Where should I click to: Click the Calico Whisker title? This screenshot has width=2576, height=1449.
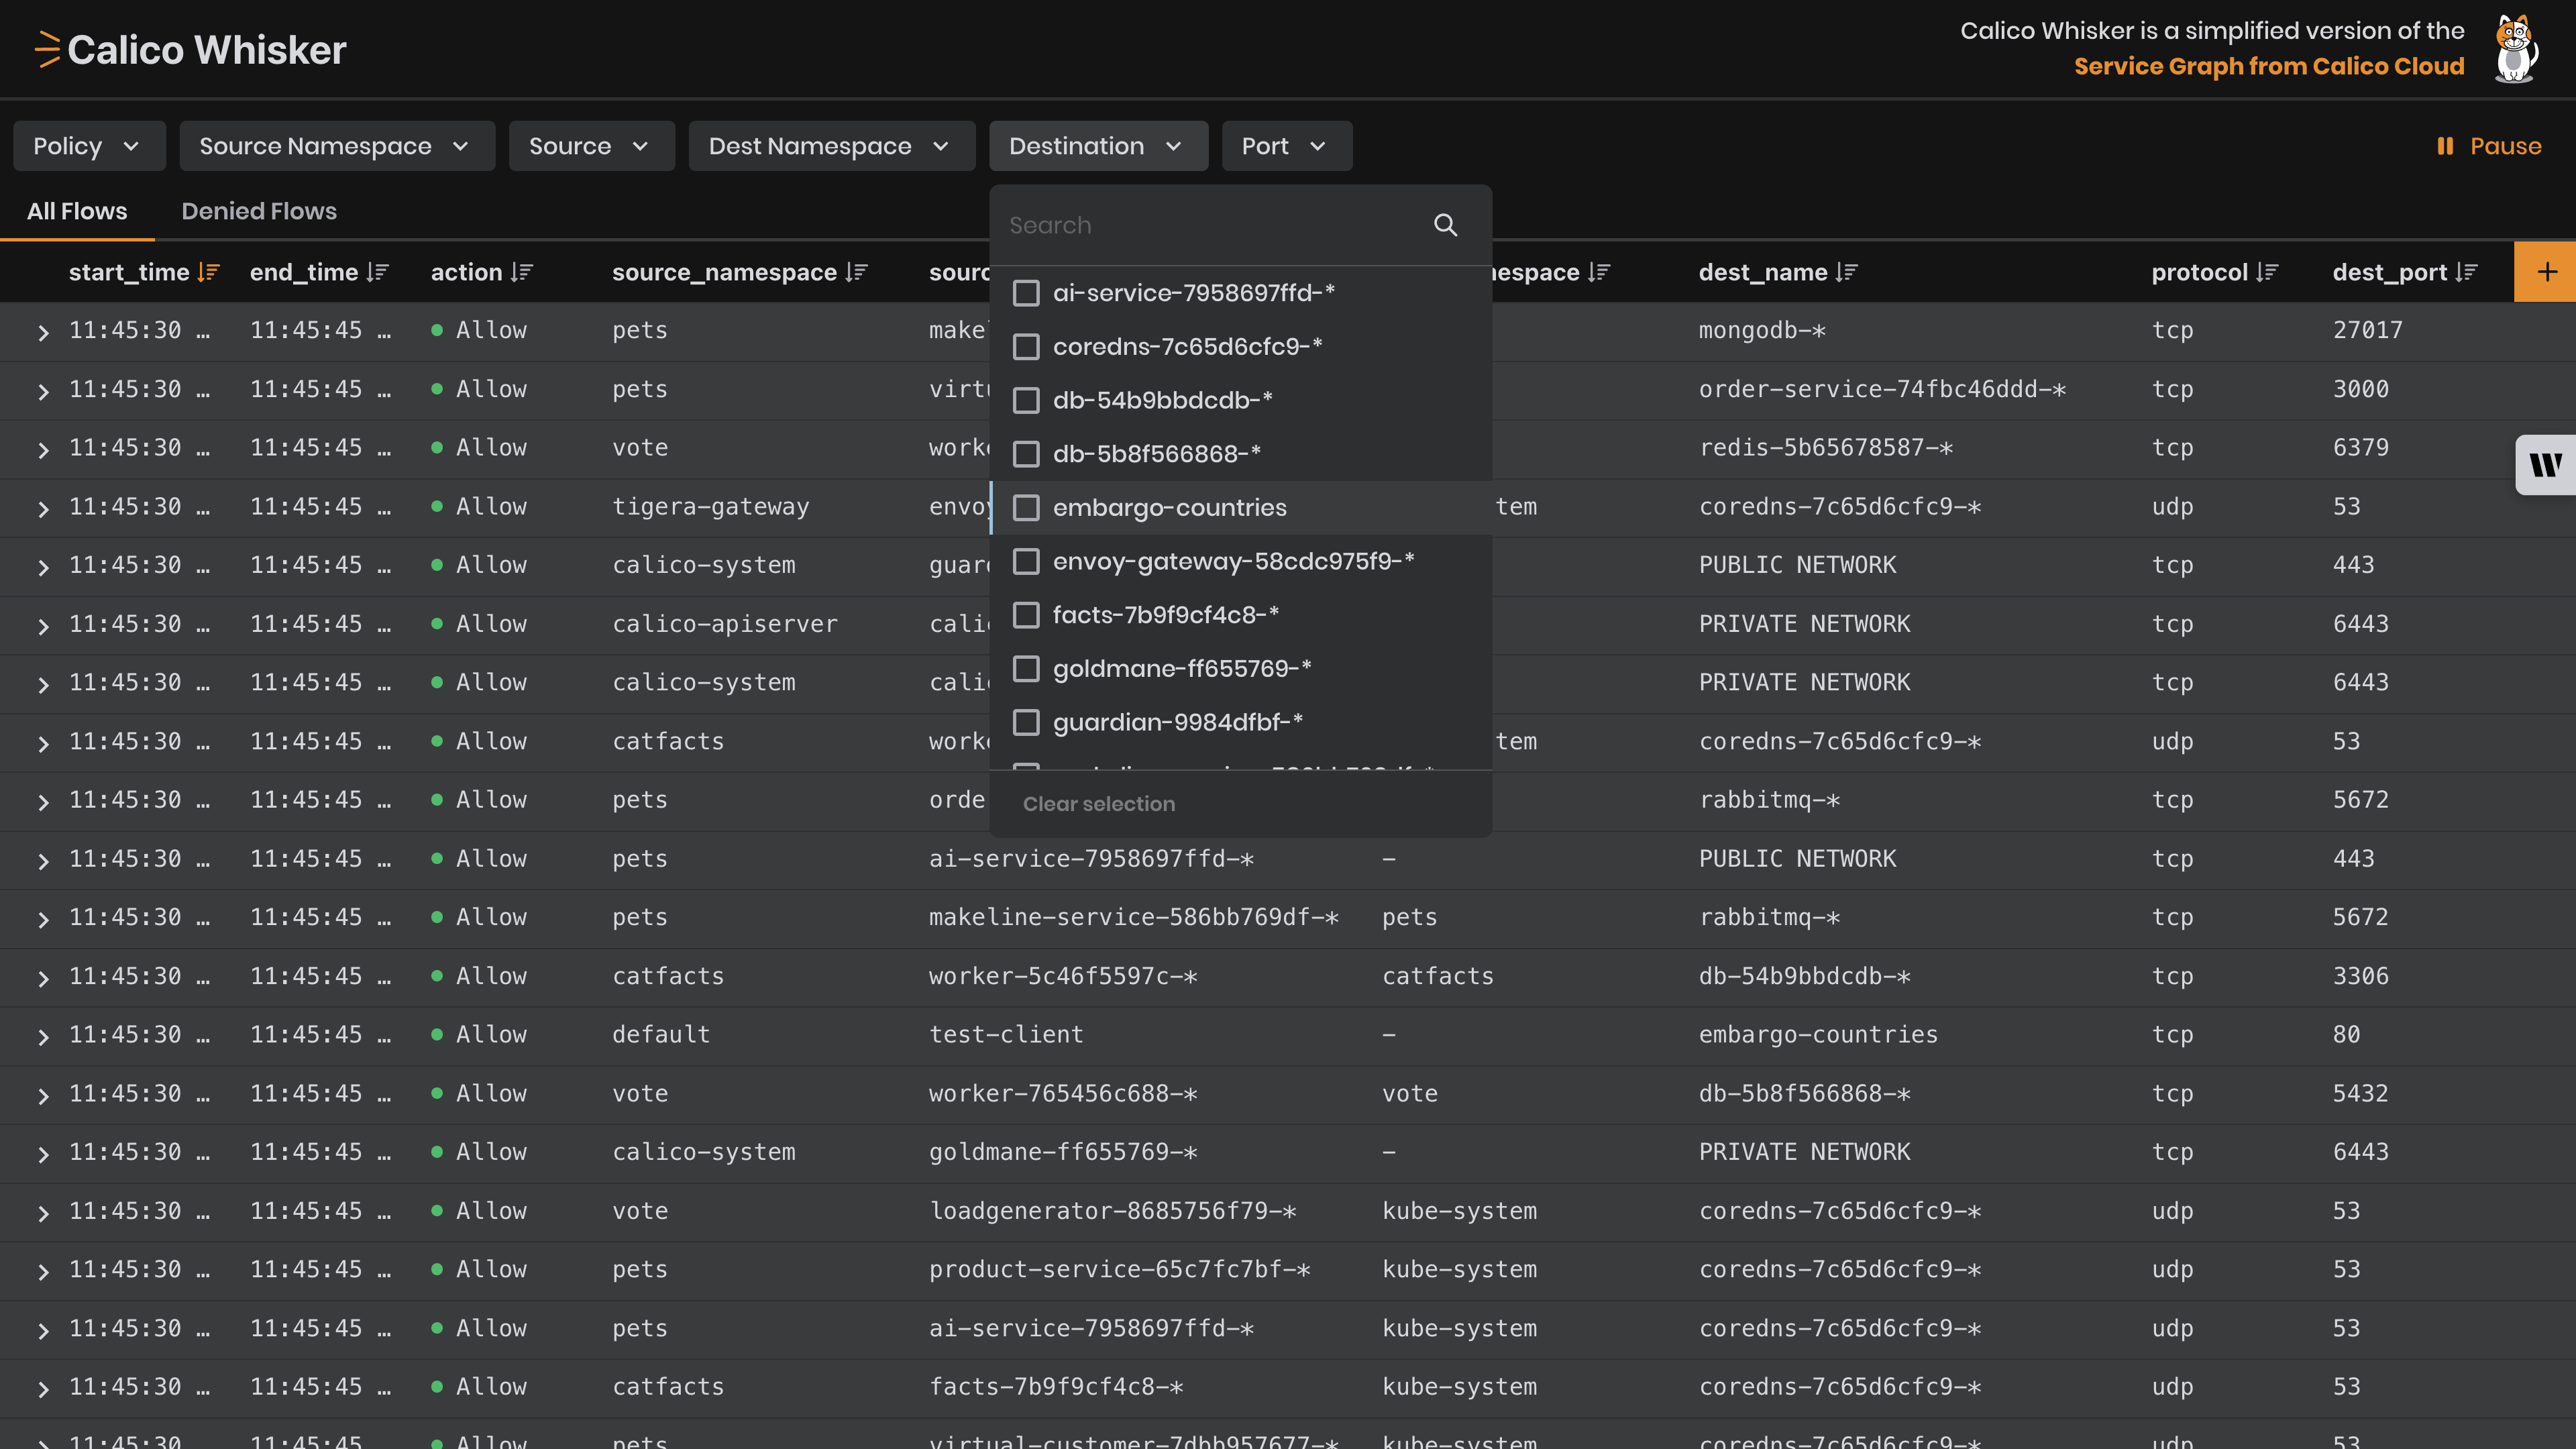click(x=206, y=49)
